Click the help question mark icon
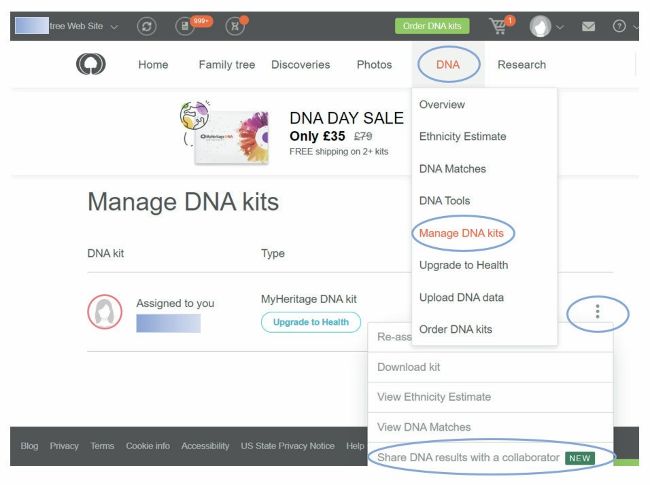This screenshot has height=485, width=650. point(619,27)
